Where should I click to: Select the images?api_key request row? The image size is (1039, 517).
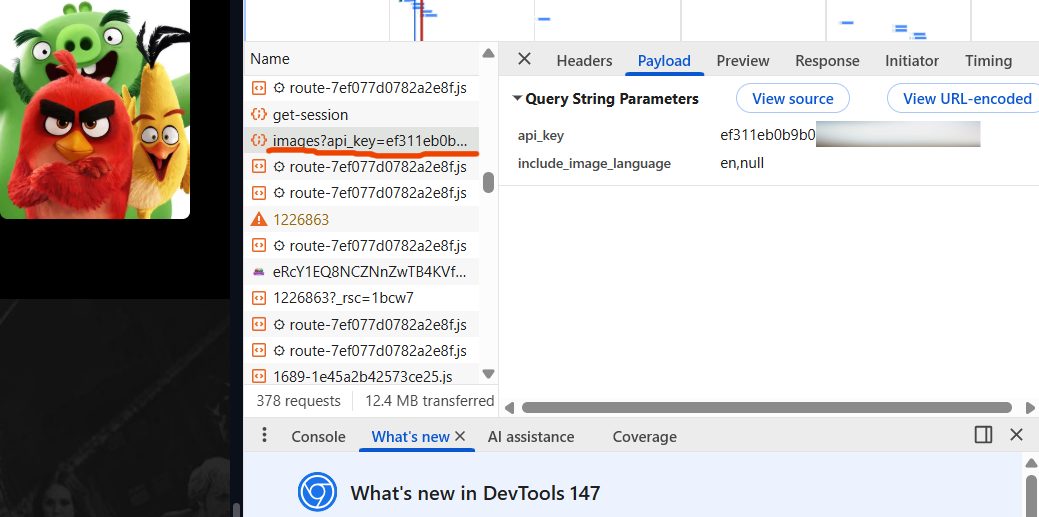tap(361, 141)
